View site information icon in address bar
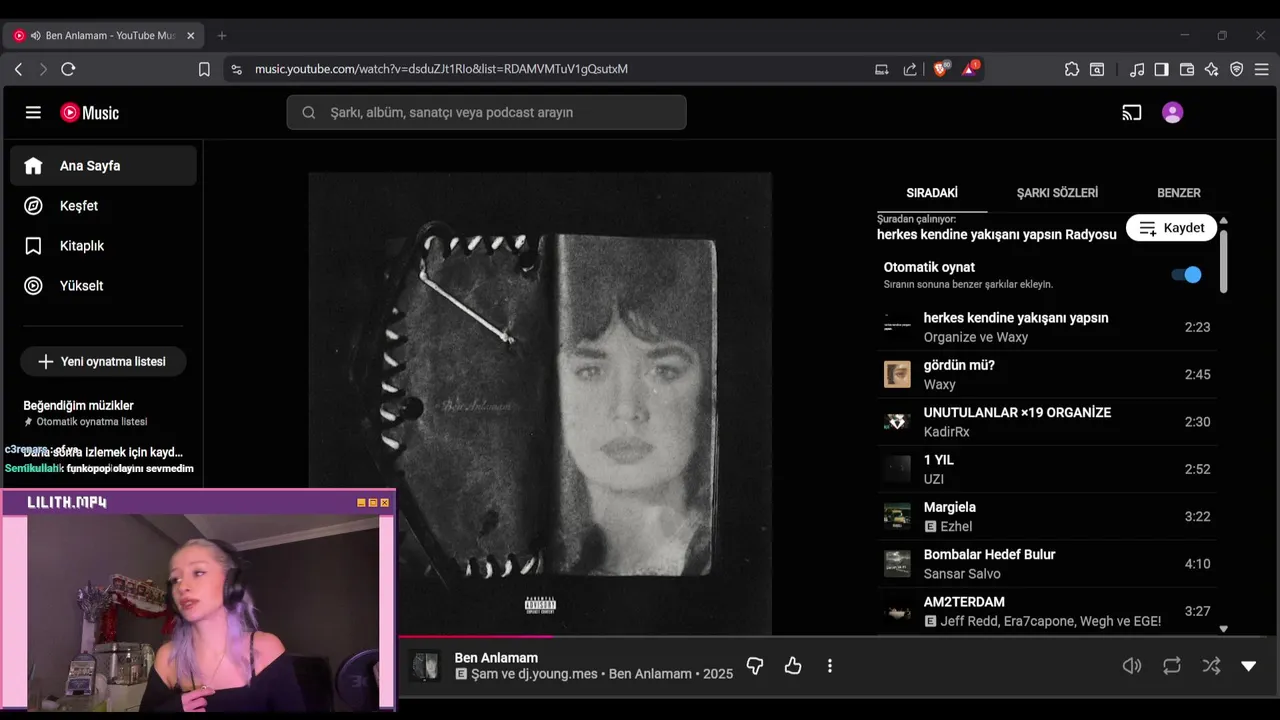This screenshot has width=1280, height=720. point(236,69)
